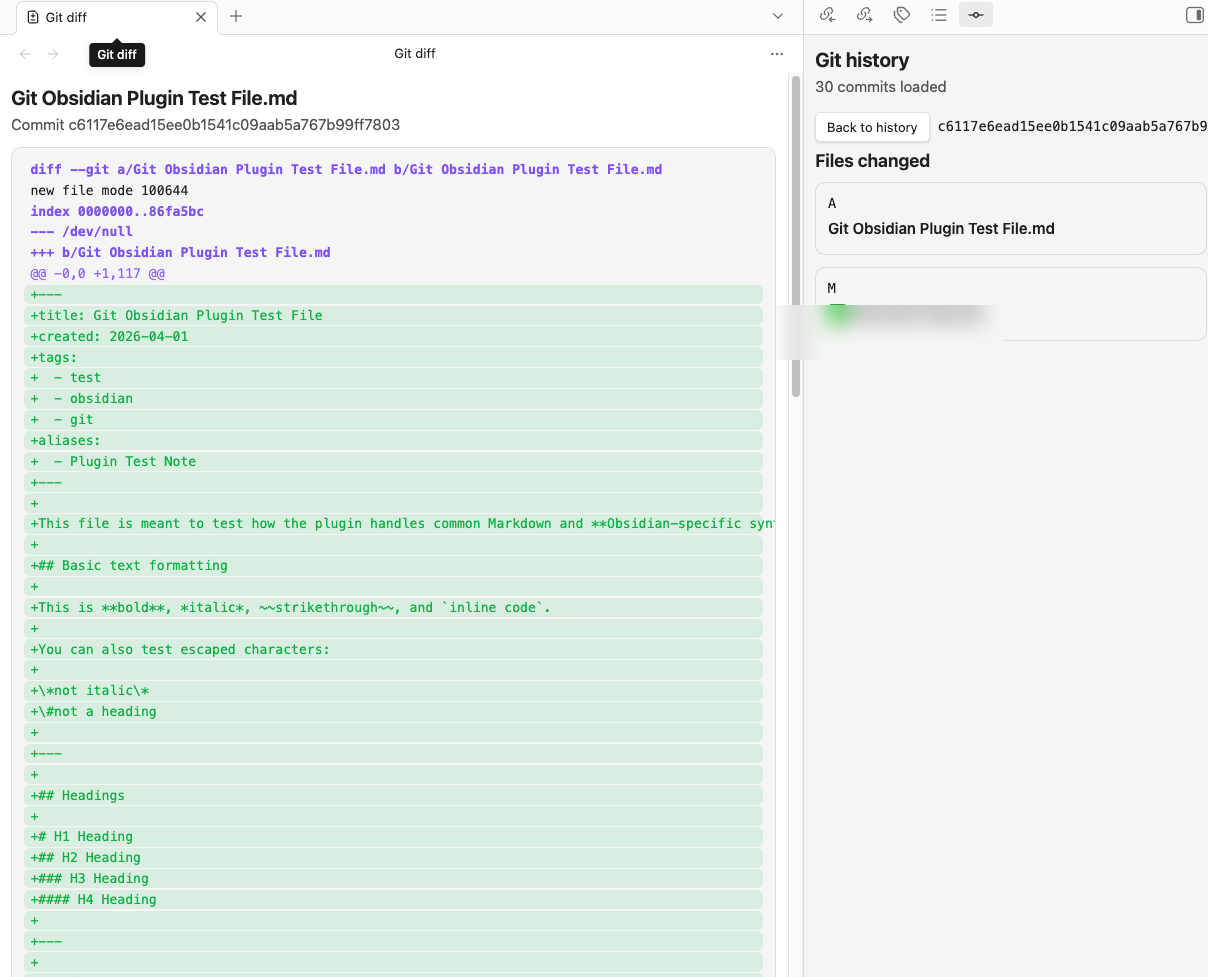This screenshot has height=977, width=1208.
Task: Navigate back with left arrow
Action: pyautogui.click(x=26, y=54)
